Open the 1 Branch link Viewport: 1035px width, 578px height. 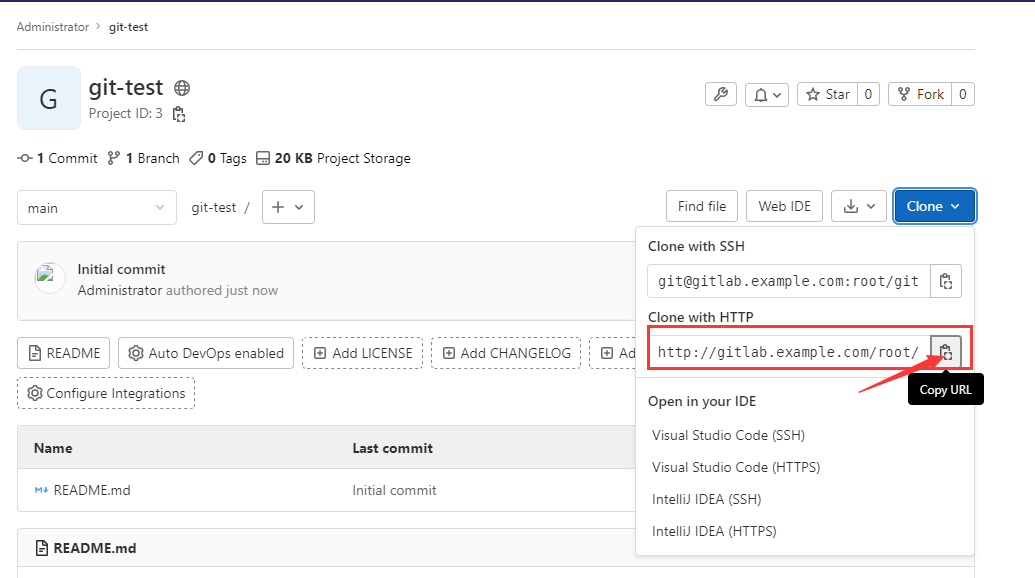point(143,158)
